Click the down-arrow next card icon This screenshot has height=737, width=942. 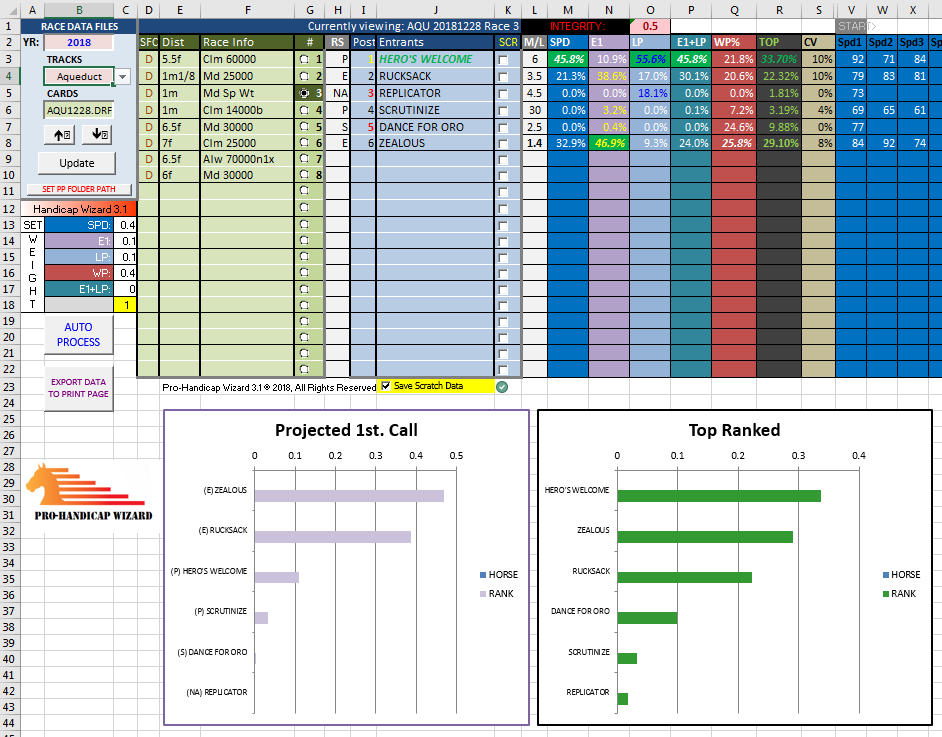[98, 134]
